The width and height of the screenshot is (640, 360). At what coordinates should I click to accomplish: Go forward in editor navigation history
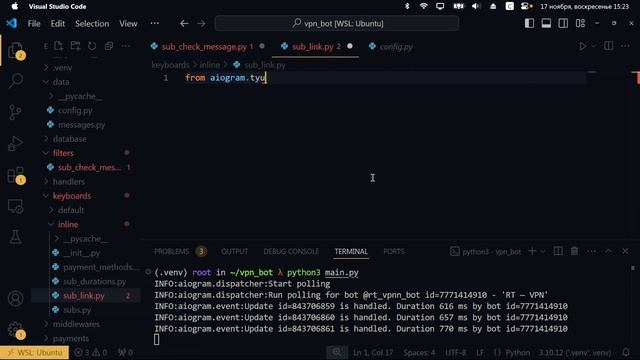pyautogui.click(x=201, y=24)
